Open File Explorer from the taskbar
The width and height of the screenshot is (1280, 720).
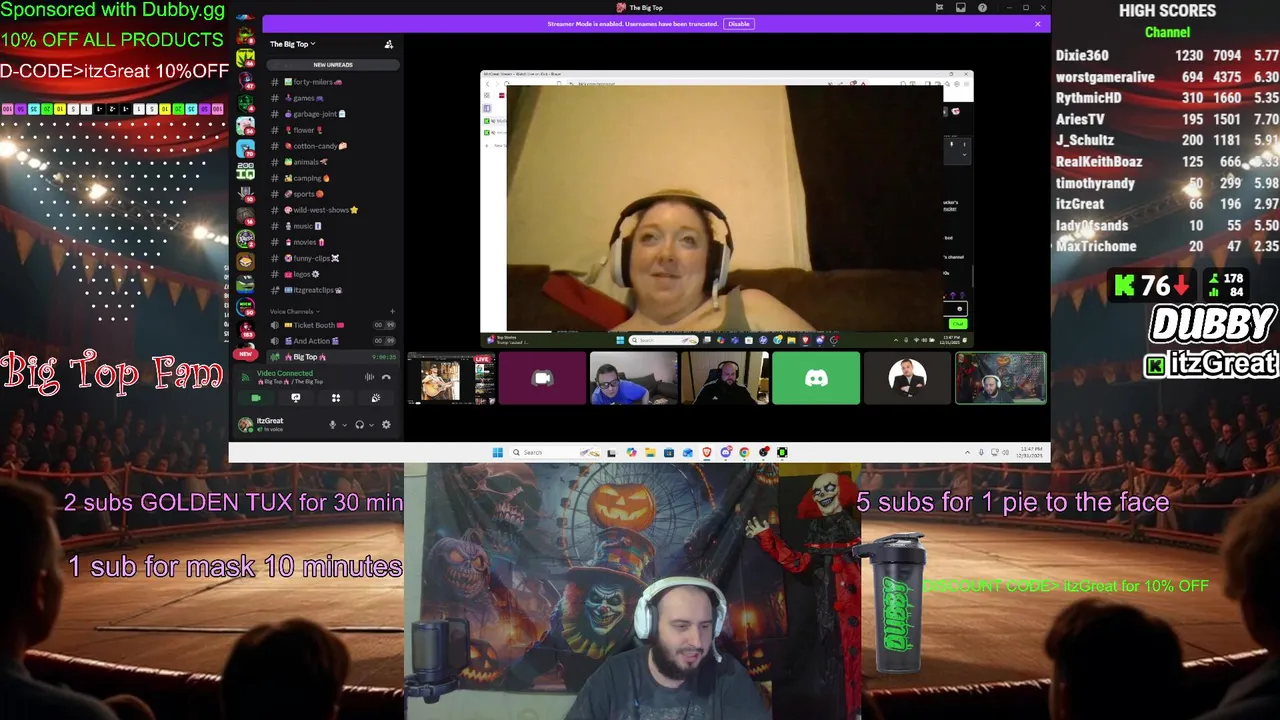(650, 452)
